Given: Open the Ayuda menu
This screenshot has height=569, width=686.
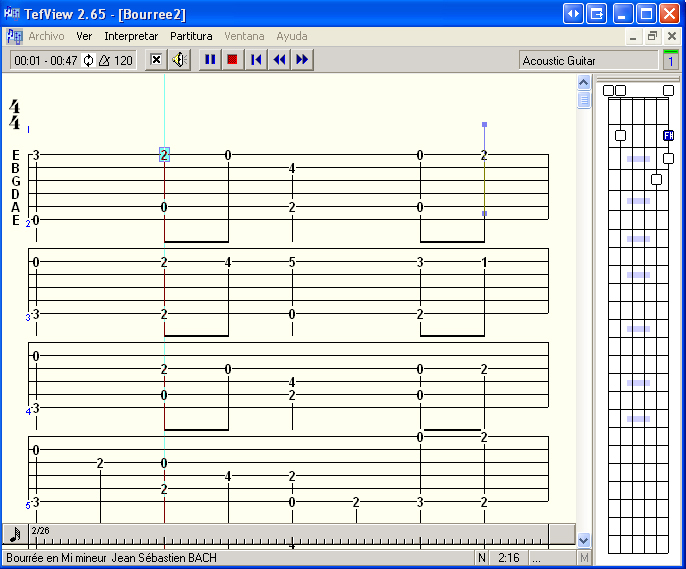Looking at the screenshot, I should click(292, 36).
